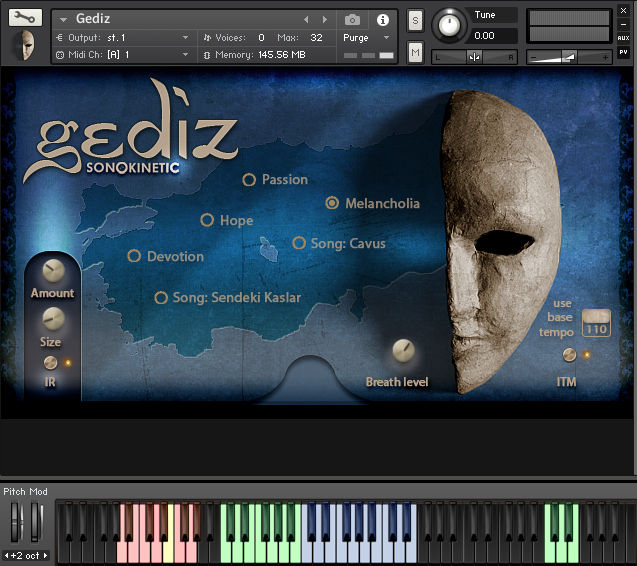Click the use base tempo 110 button

596,323
